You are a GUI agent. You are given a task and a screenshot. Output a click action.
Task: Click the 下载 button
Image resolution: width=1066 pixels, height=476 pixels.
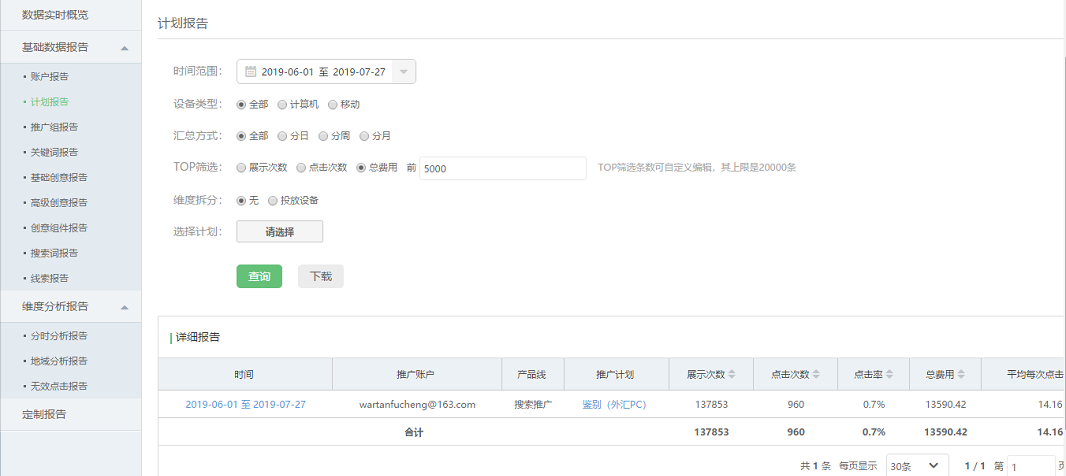[321, 277]
